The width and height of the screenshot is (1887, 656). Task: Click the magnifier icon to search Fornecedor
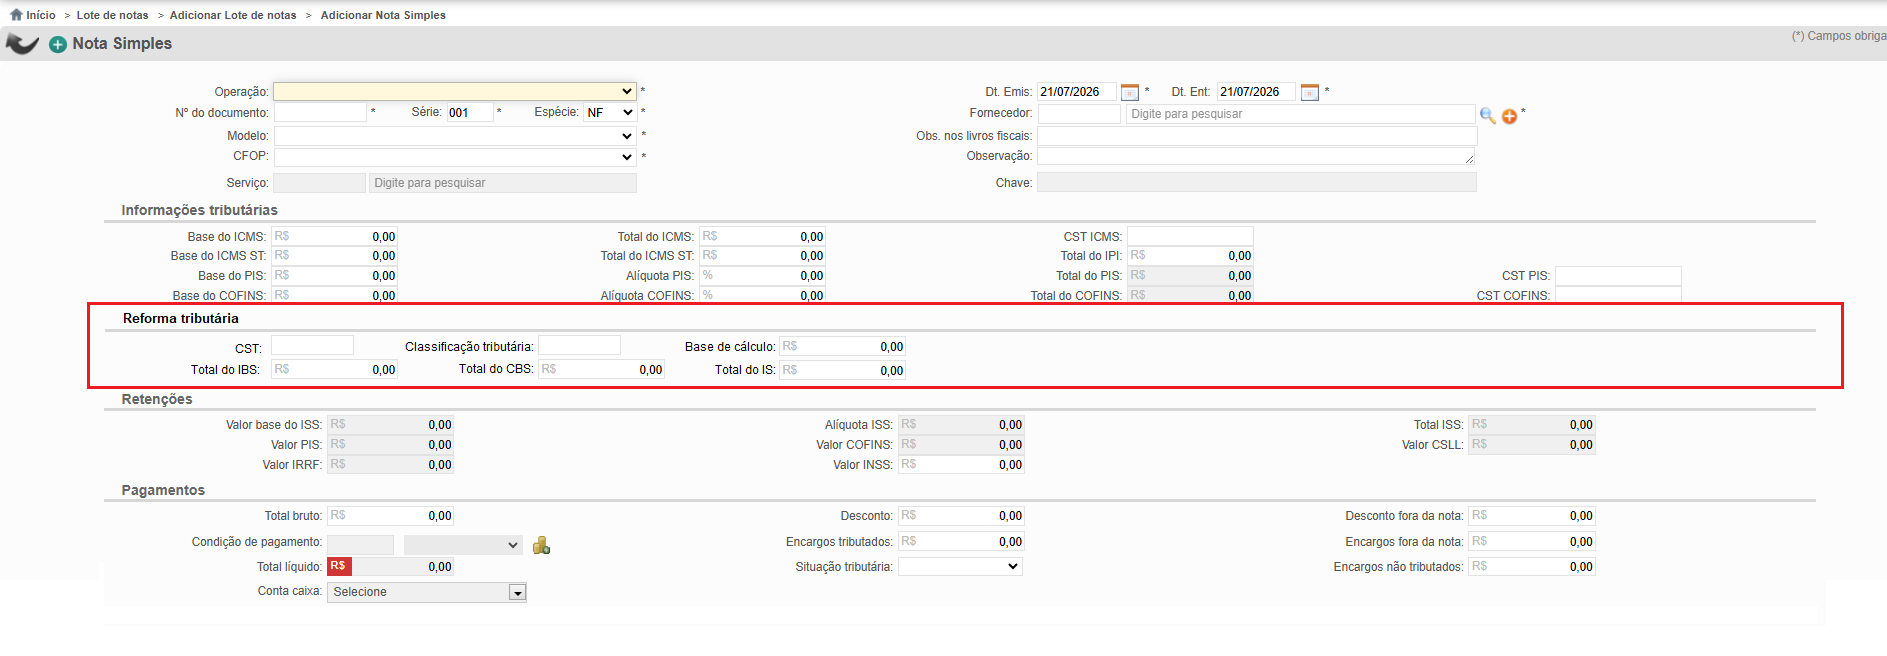coord(1488,116)
